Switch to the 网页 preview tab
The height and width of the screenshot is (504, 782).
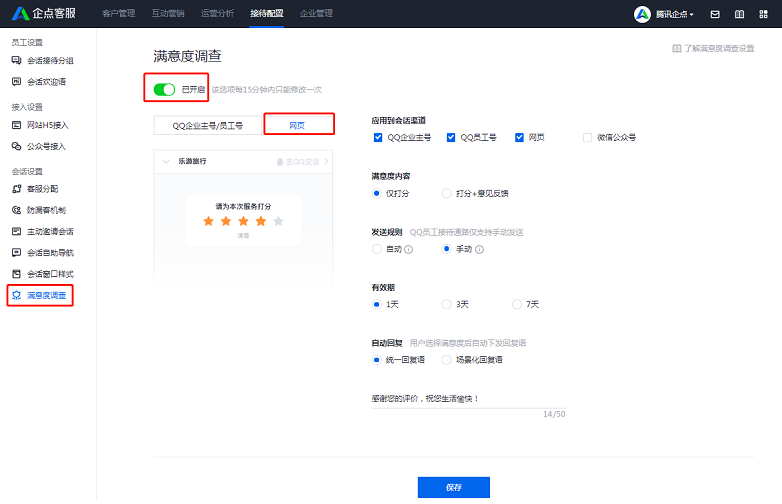pos(297,125)
